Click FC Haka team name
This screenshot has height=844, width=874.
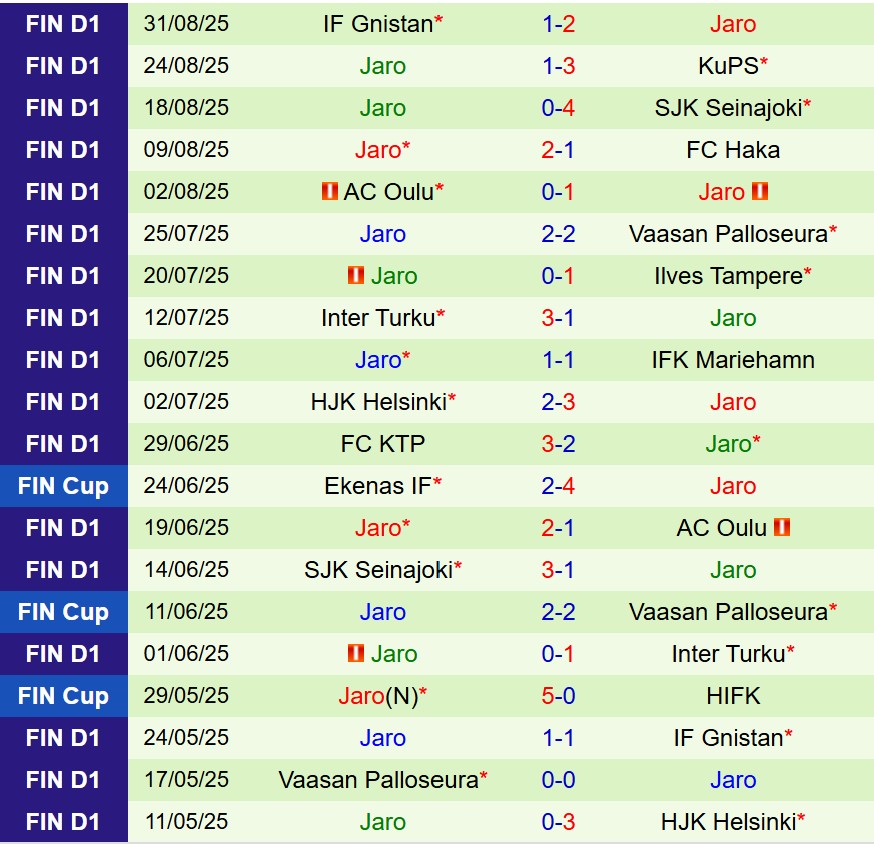point(733,149)
